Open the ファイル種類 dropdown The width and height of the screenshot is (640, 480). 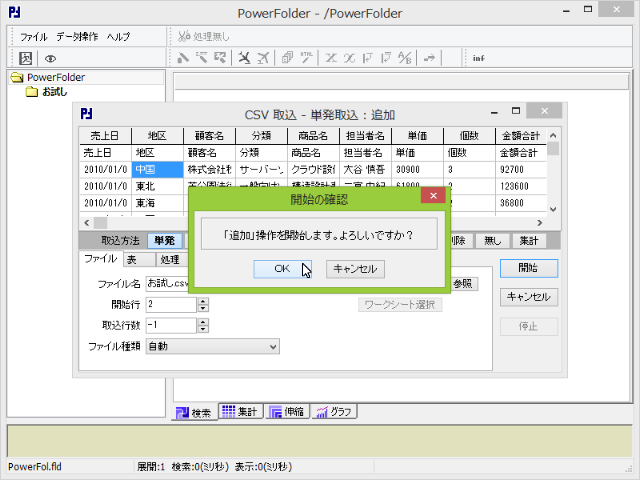pos(213,347)
